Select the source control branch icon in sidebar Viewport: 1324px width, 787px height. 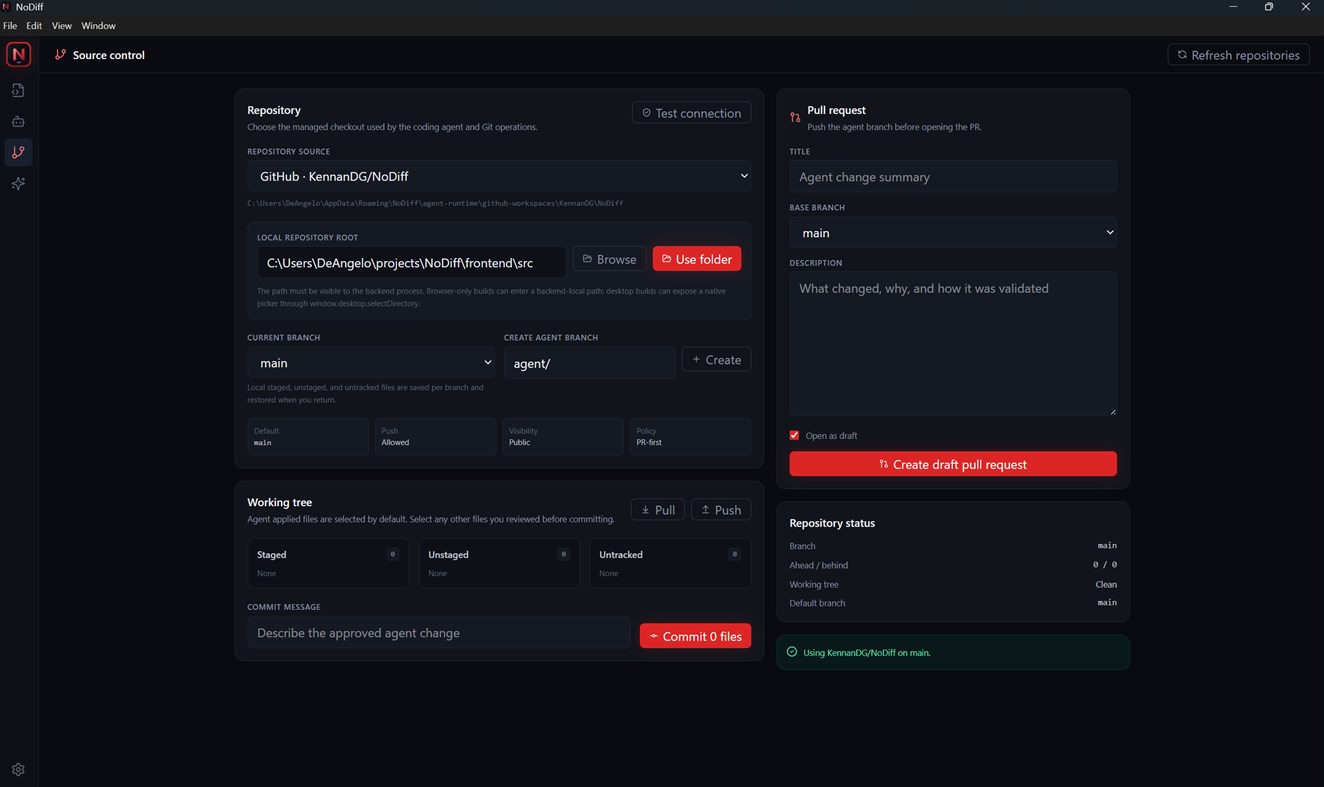click(x=18, y=152)
